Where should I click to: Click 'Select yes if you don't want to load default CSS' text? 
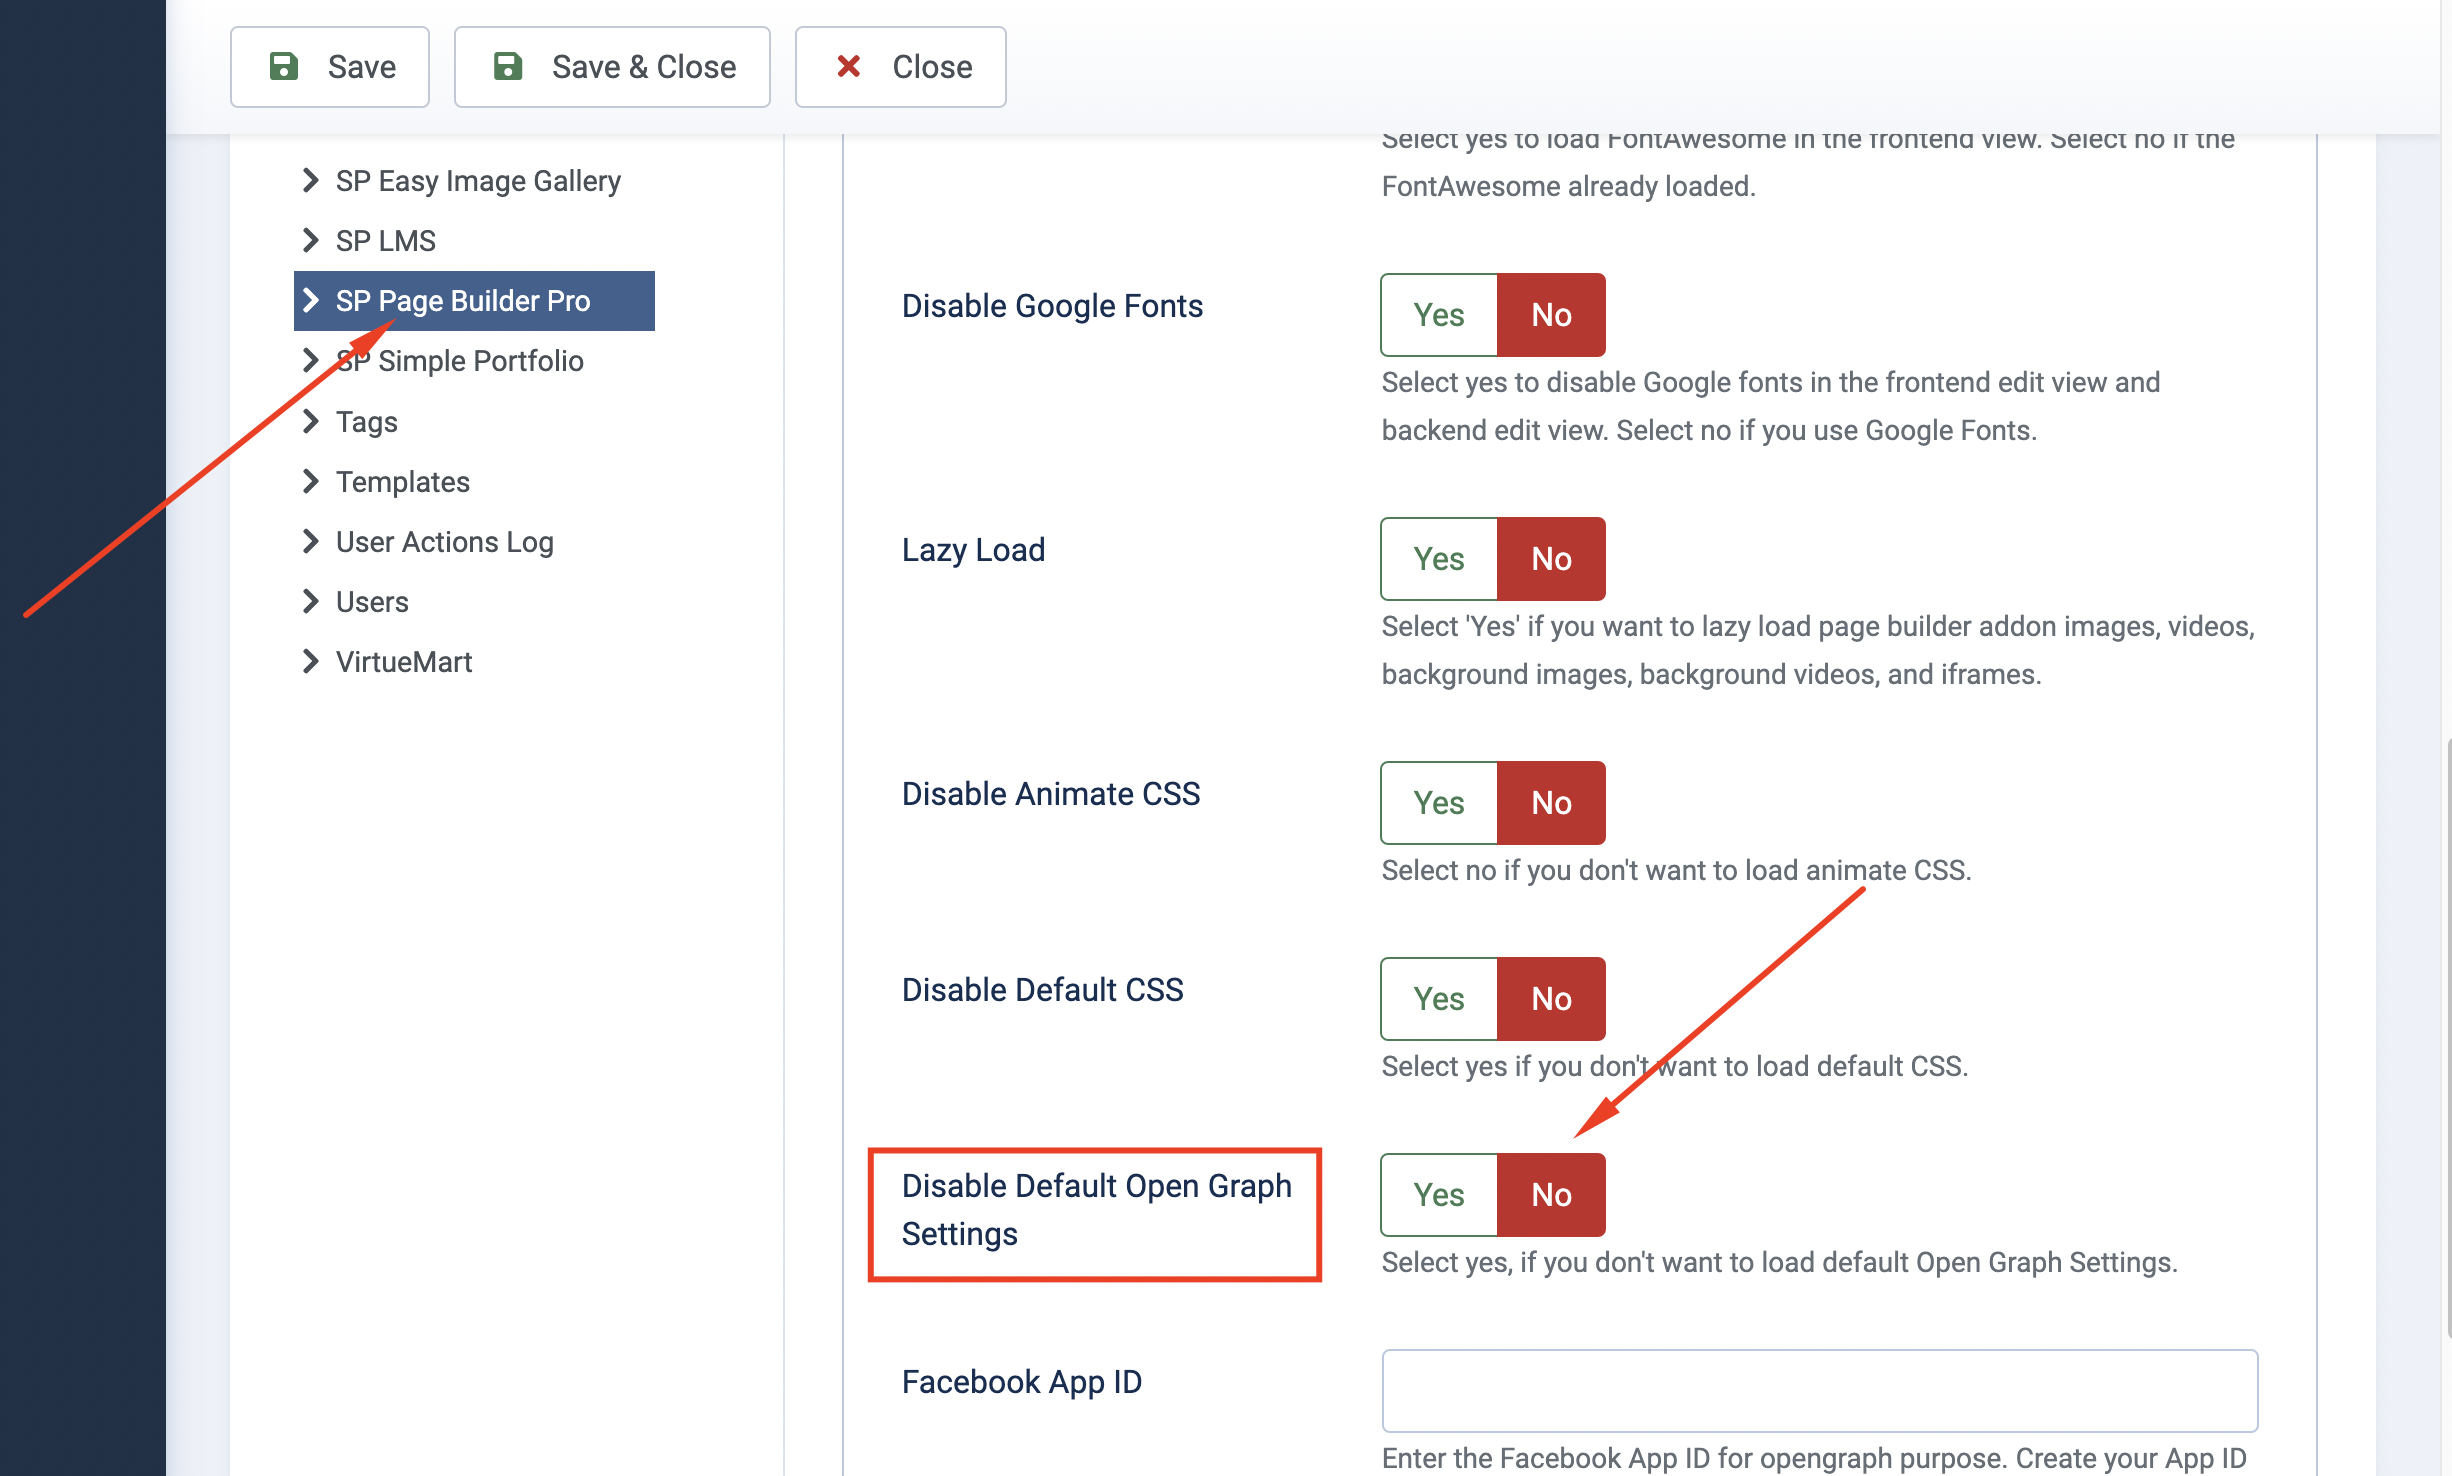[x=1675, y=1067]
